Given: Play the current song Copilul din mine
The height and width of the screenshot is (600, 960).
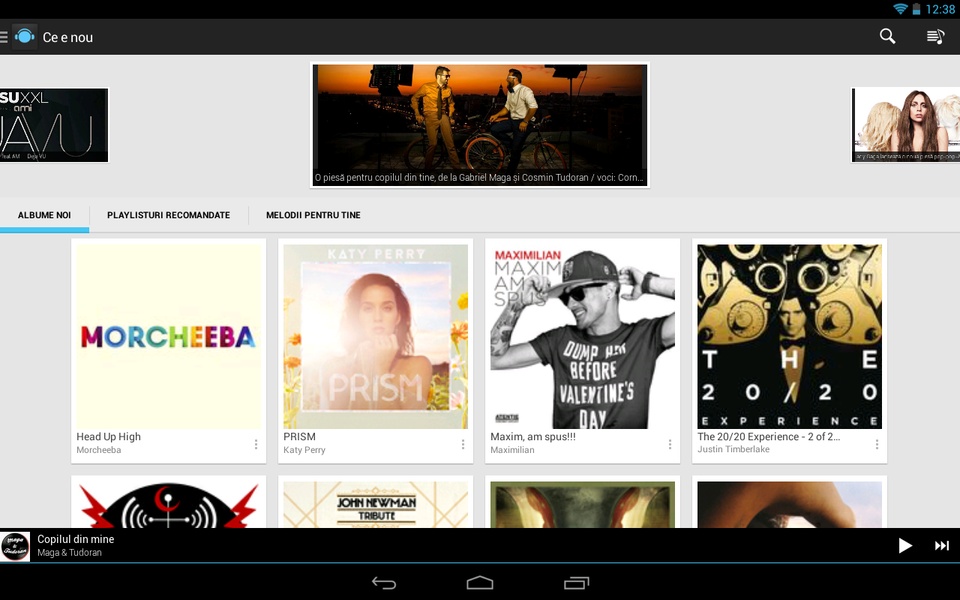Looking at the screenshot, I should tap(905, 546).
